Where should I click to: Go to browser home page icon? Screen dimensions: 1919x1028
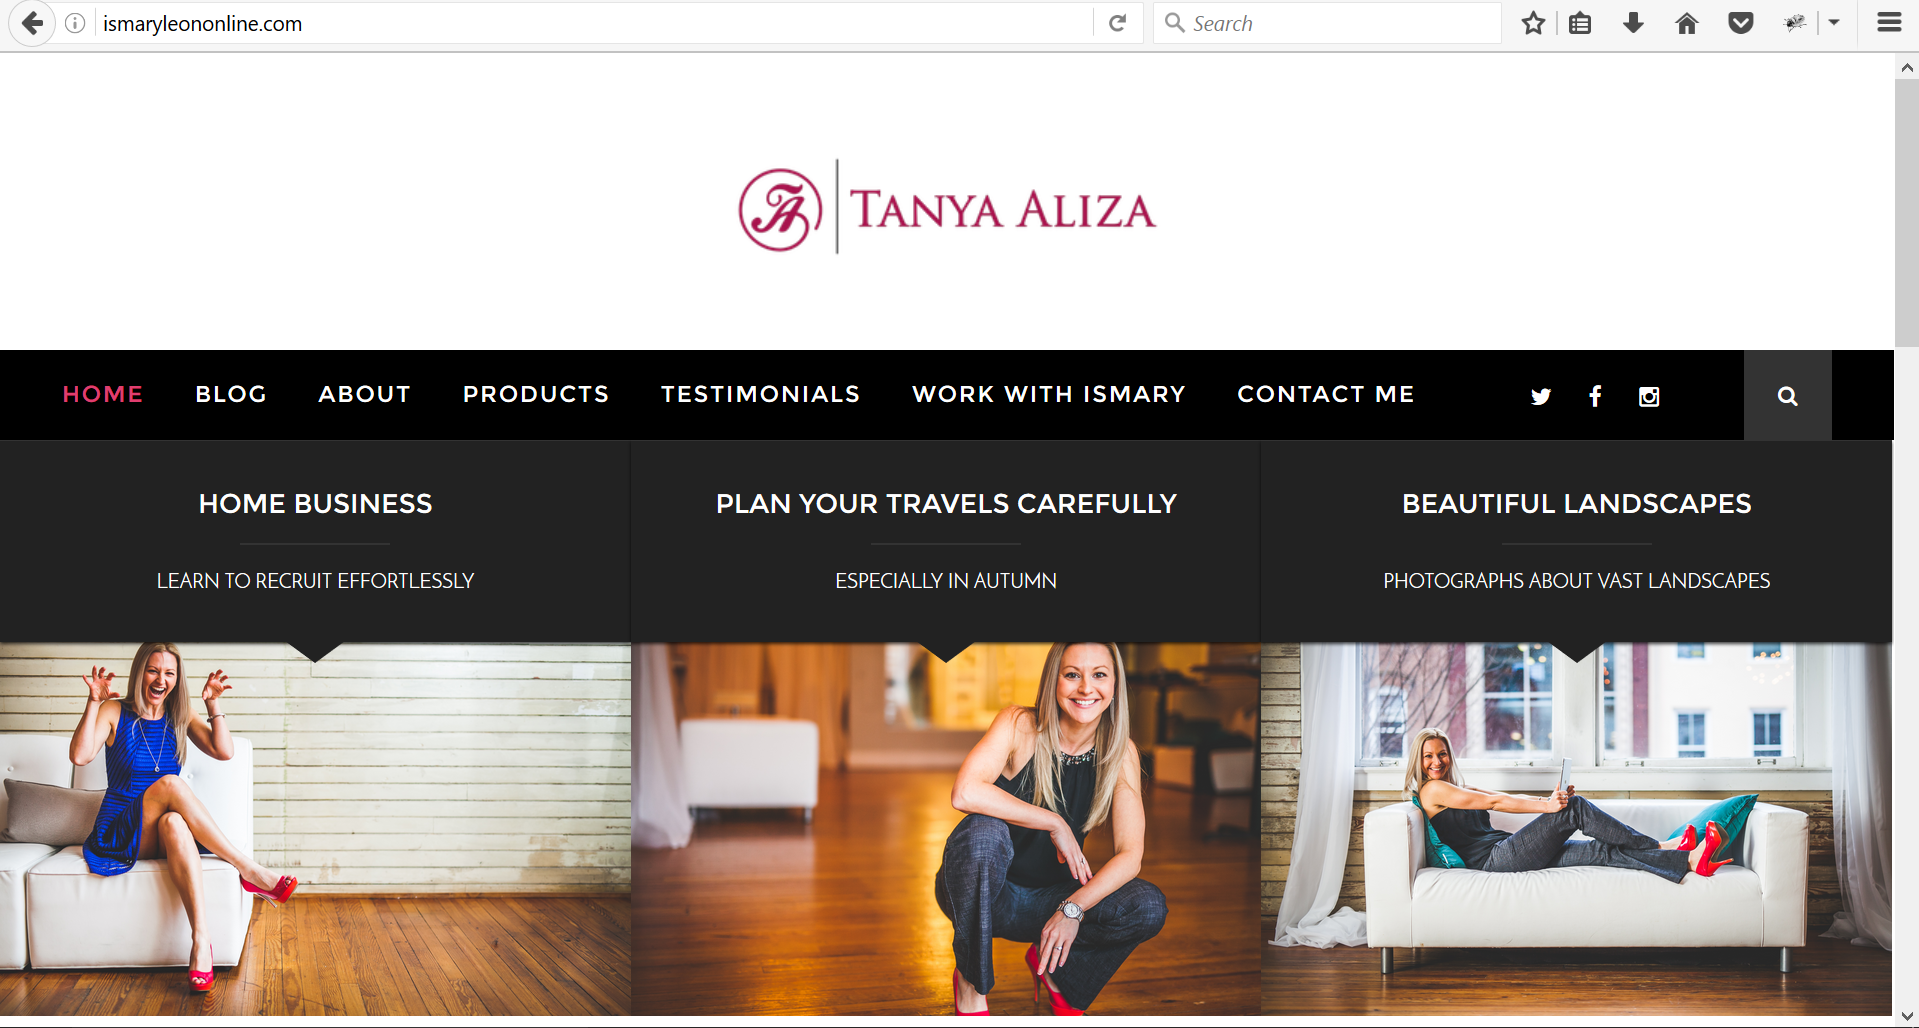(1686, 23)
